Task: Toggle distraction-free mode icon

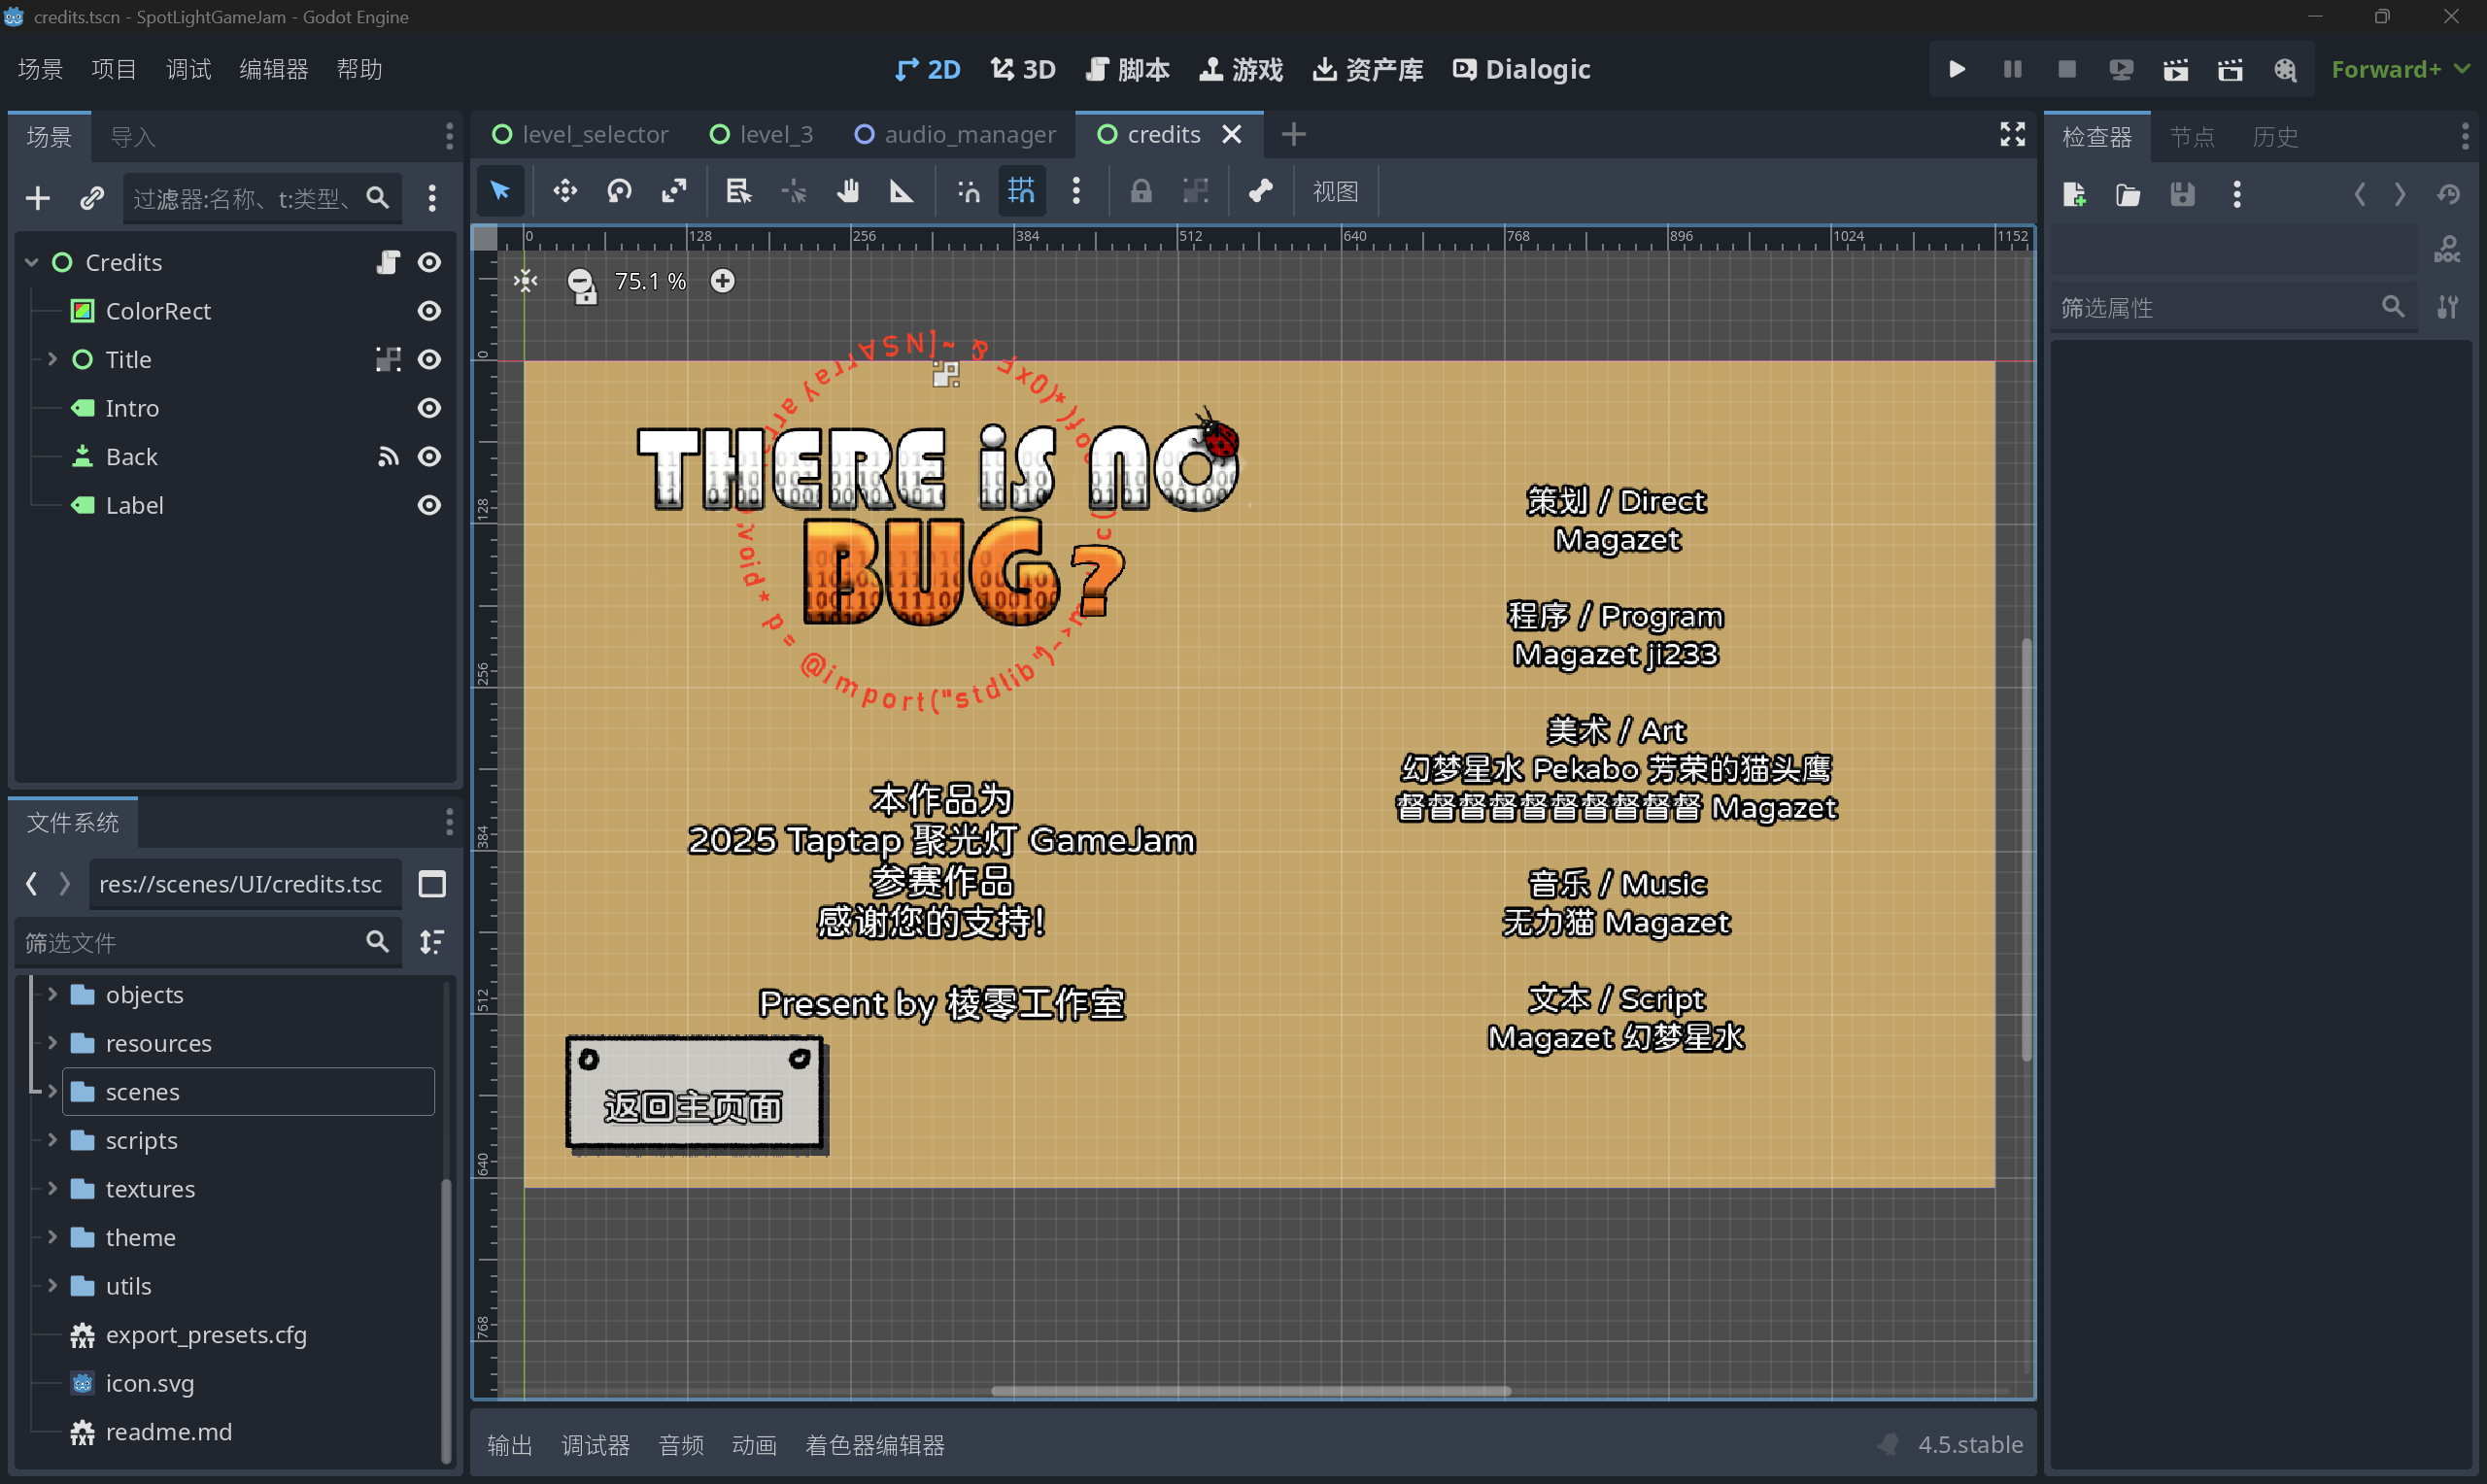Action: click(2012, 135)
